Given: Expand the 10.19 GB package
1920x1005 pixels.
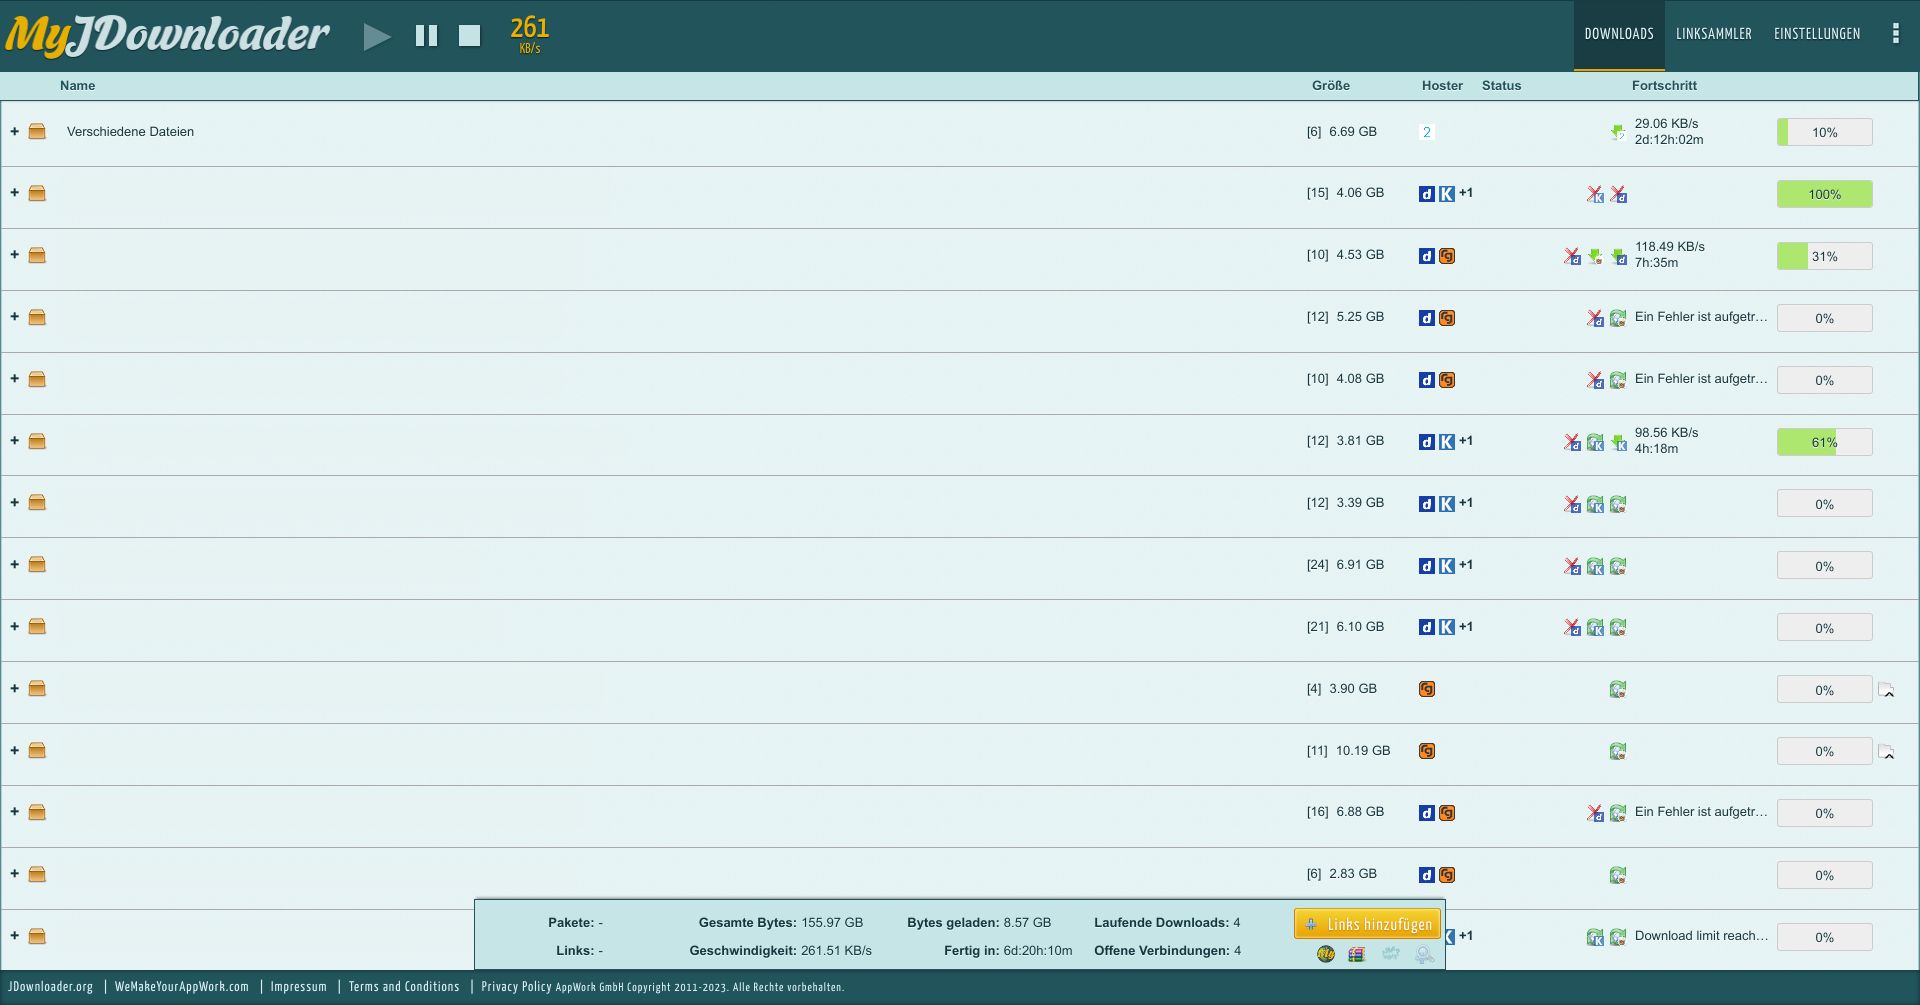Looking at the screenshot, I should [x=15, y=750].
